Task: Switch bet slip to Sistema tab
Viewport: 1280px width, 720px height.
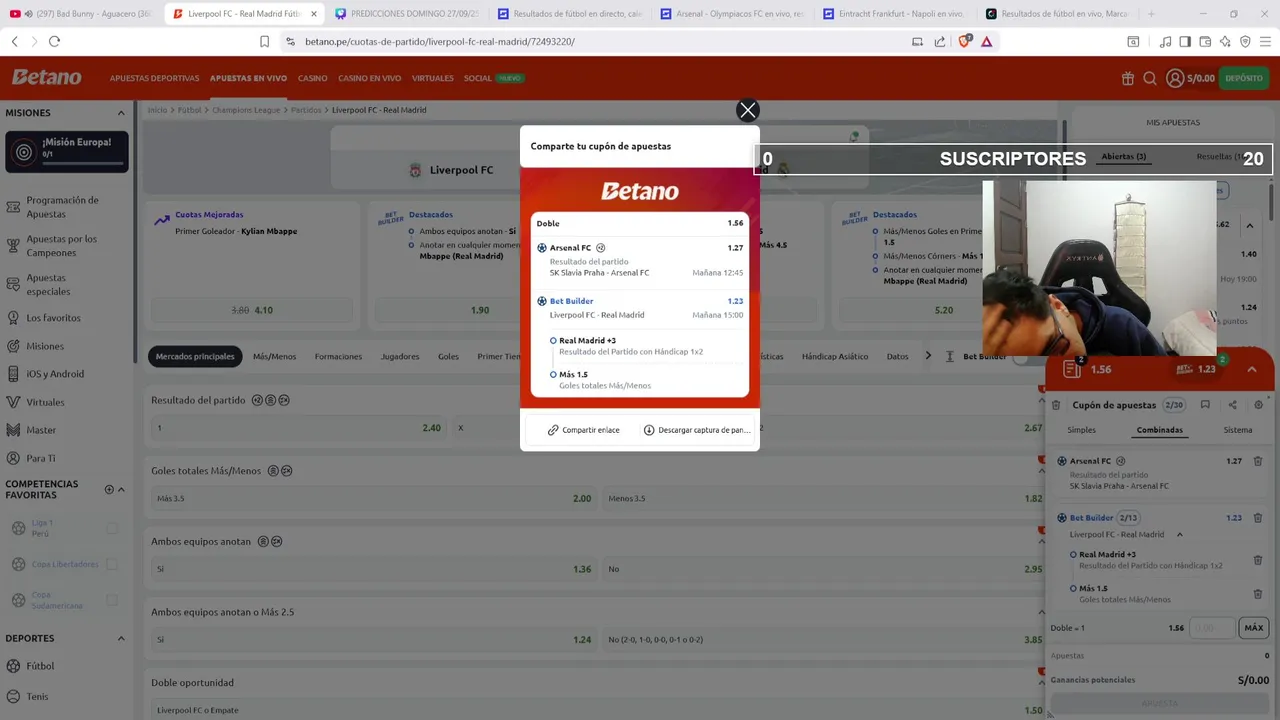Action: 1238,430
